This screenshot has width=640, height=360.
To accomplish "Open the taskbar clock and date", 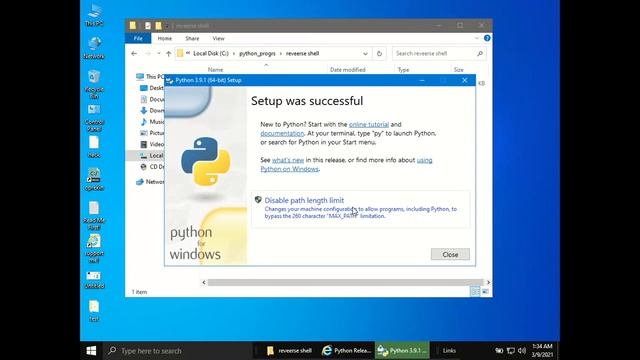I will click(542, 351).
